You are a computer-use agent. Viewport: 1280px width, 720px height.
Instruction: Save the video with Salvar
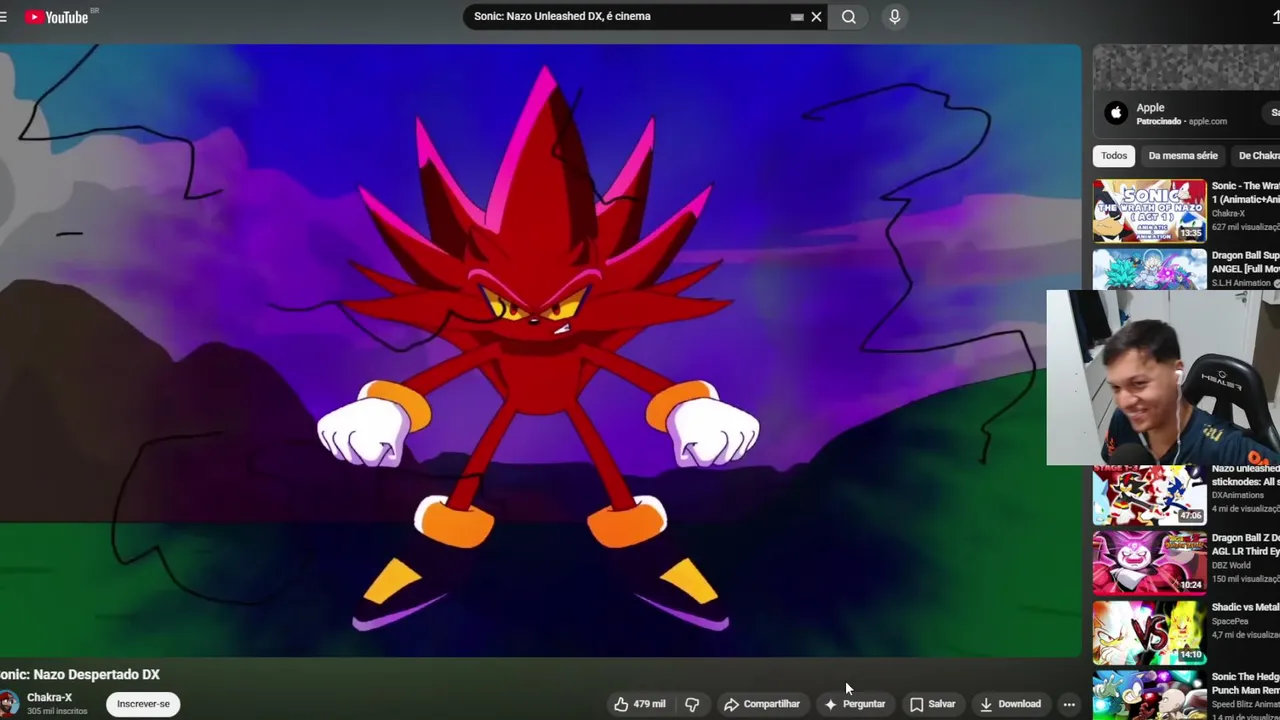click(x=932, y=704)
